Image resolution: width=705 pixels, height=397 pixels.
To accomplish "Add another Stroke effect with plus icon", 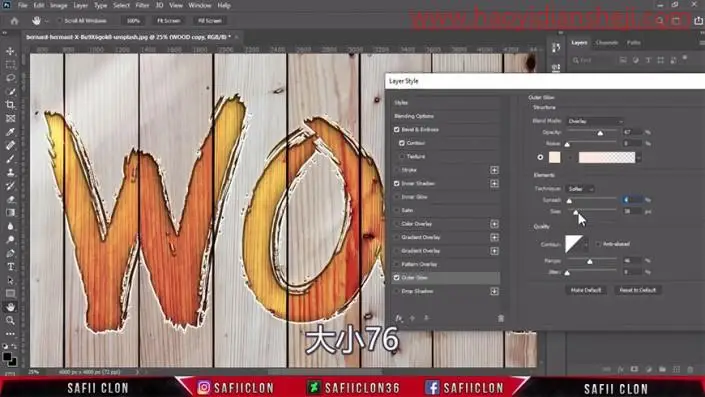I will click(x=494, y=170).
